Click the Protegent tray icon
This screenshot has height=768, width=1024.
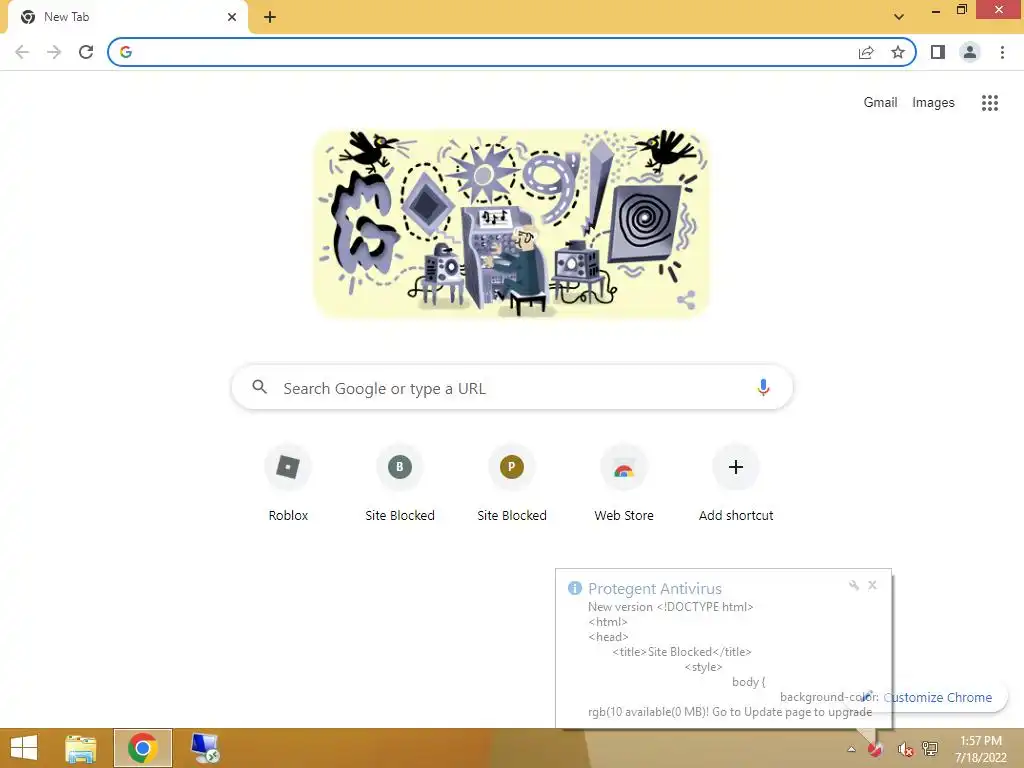(875, 749)
